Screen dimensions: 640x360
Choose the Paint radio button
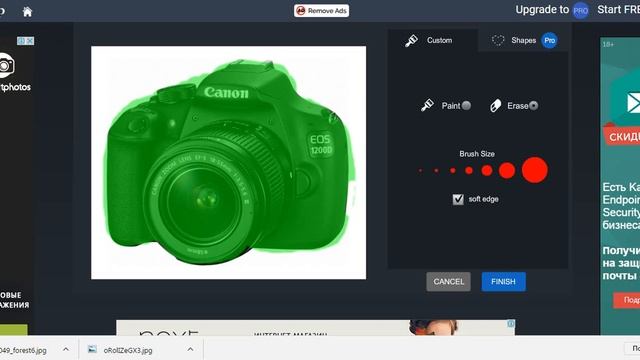466,106
